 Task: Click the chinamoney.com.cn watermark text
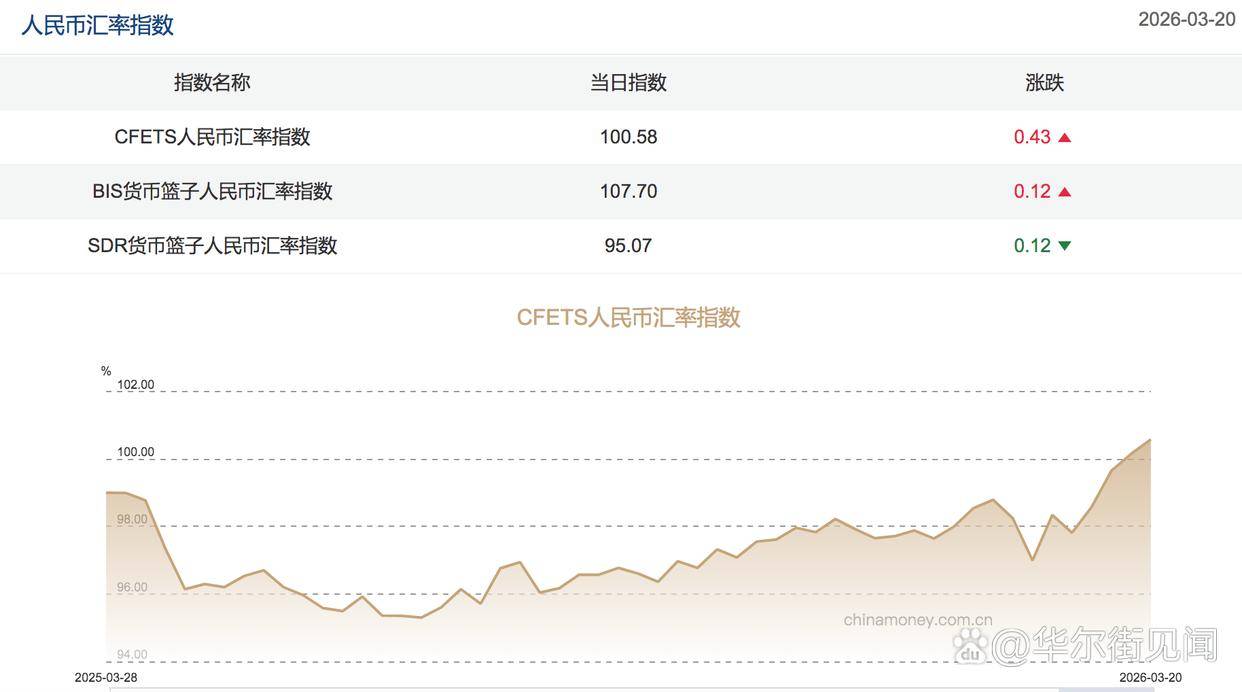pyautogui.click(x=917, y=620)
